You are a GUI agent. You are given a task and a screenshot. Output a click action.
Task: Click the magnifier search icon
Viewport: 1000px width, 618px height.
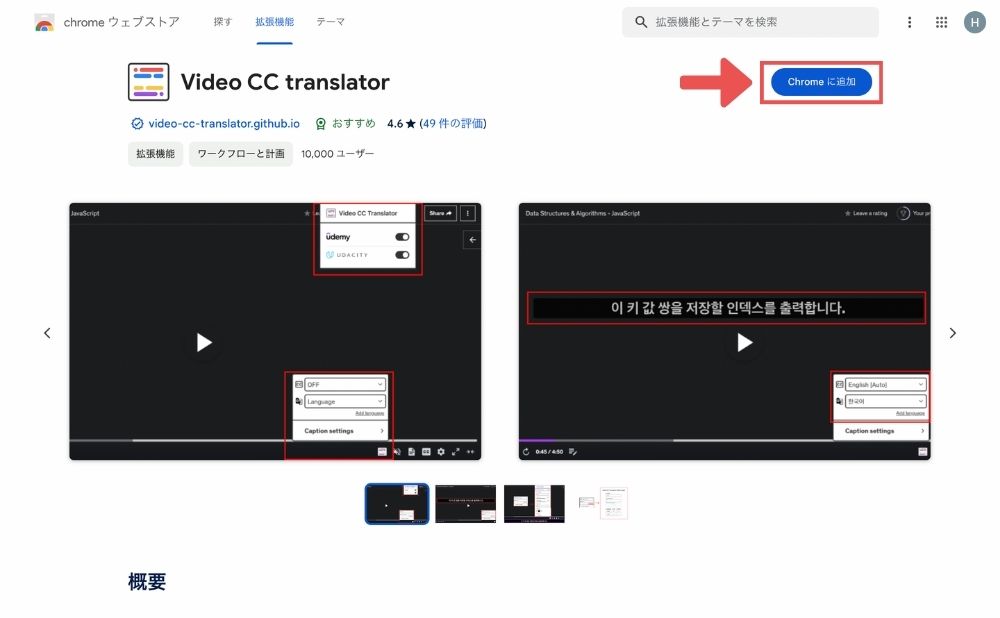click(x=641, y=22)
